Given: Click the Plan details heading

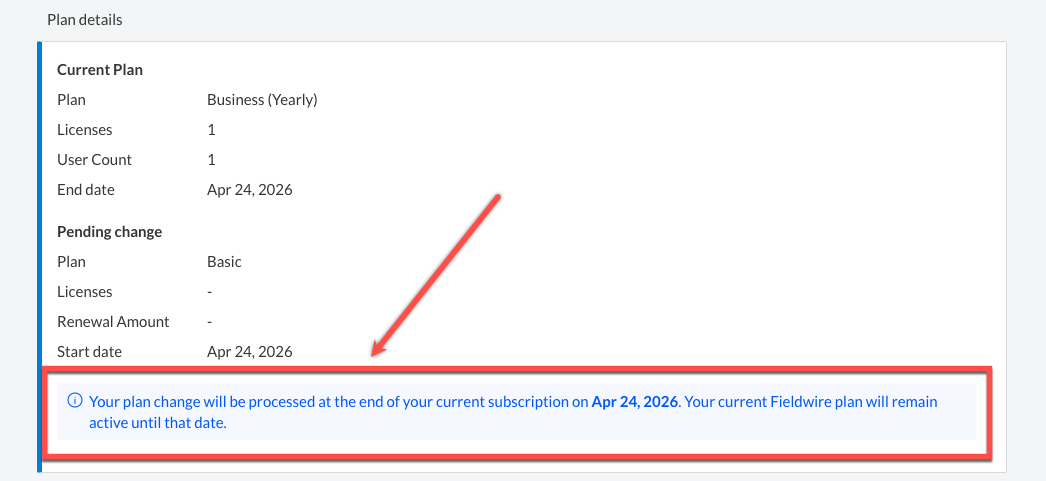Looking at the screenshot, I should [85, 20].
